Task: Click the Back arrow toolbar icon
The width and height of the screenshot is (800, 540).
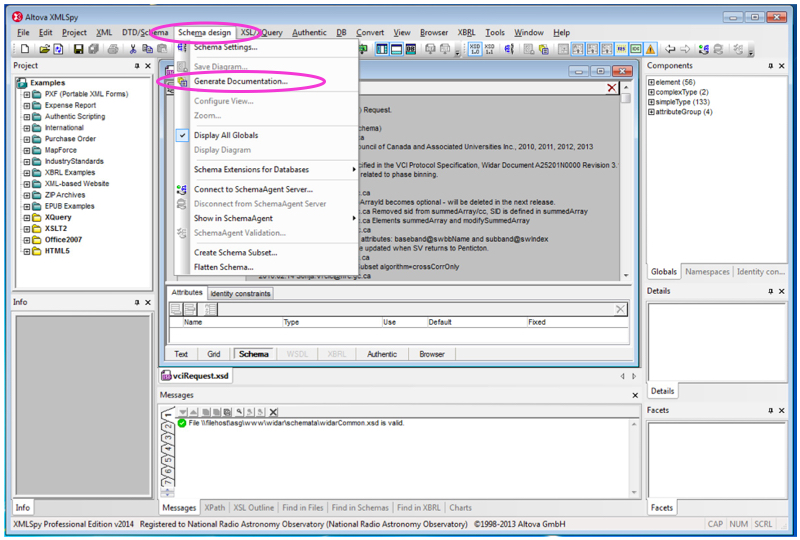Action: (670, 49)
